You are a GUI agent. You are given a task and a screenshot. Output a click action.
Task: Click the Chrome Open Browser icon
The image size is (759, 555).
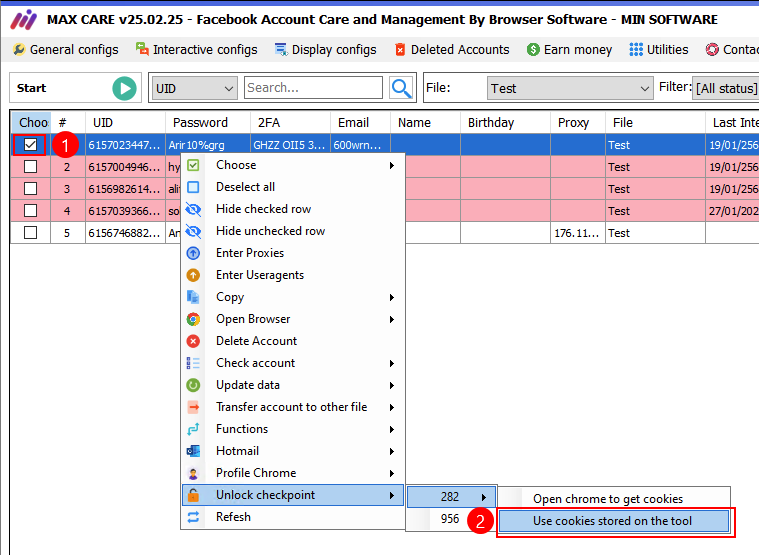coord(193,319)
